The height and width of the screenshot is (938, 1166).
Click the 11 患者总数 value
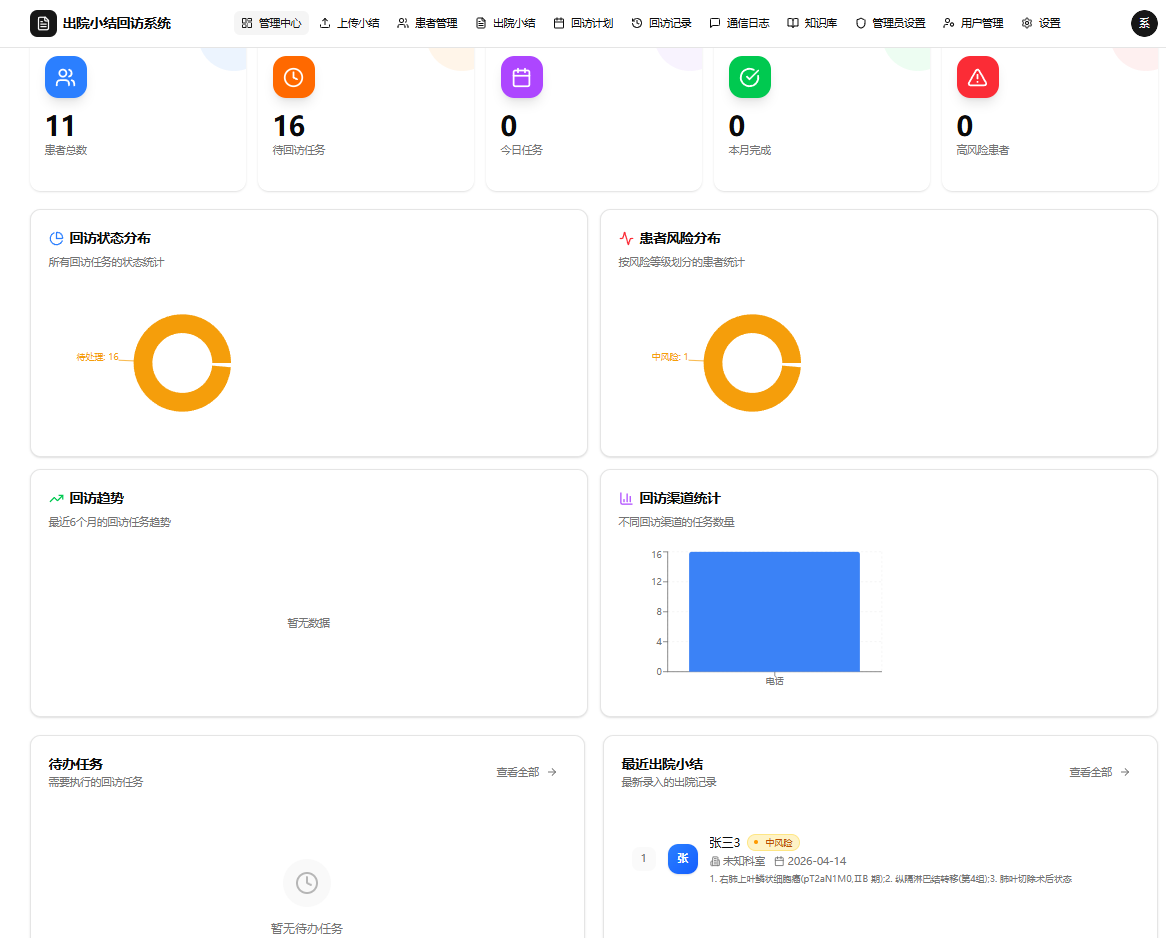coord(60,126)
